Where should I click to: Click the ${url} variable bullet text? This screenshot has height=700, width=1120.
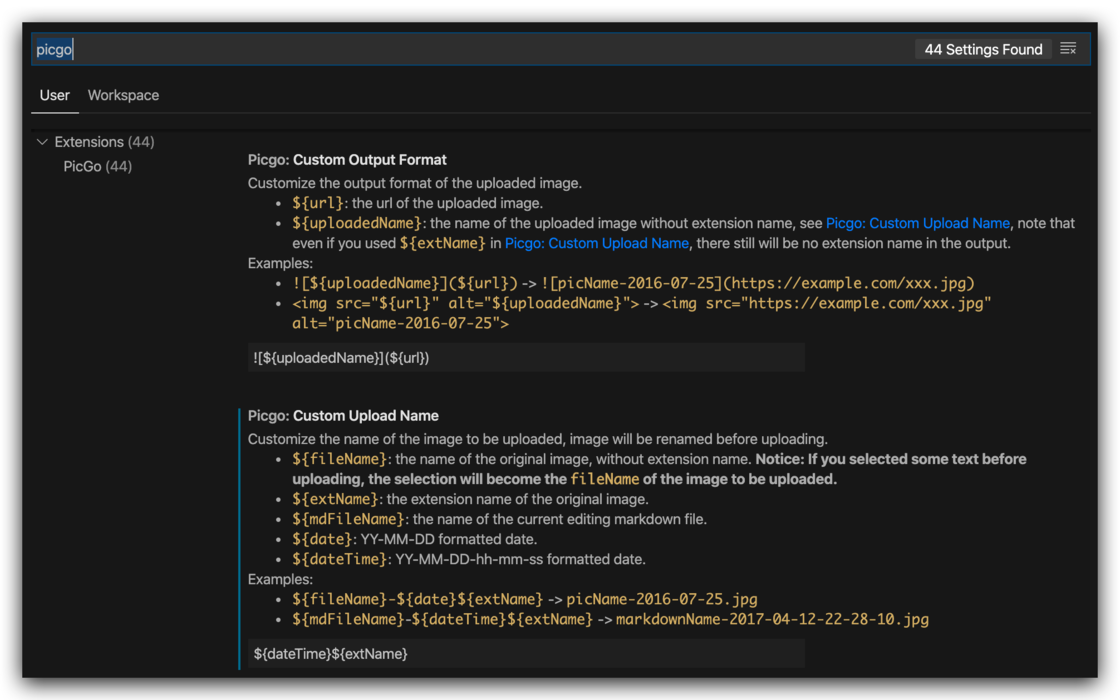[318, 203]
